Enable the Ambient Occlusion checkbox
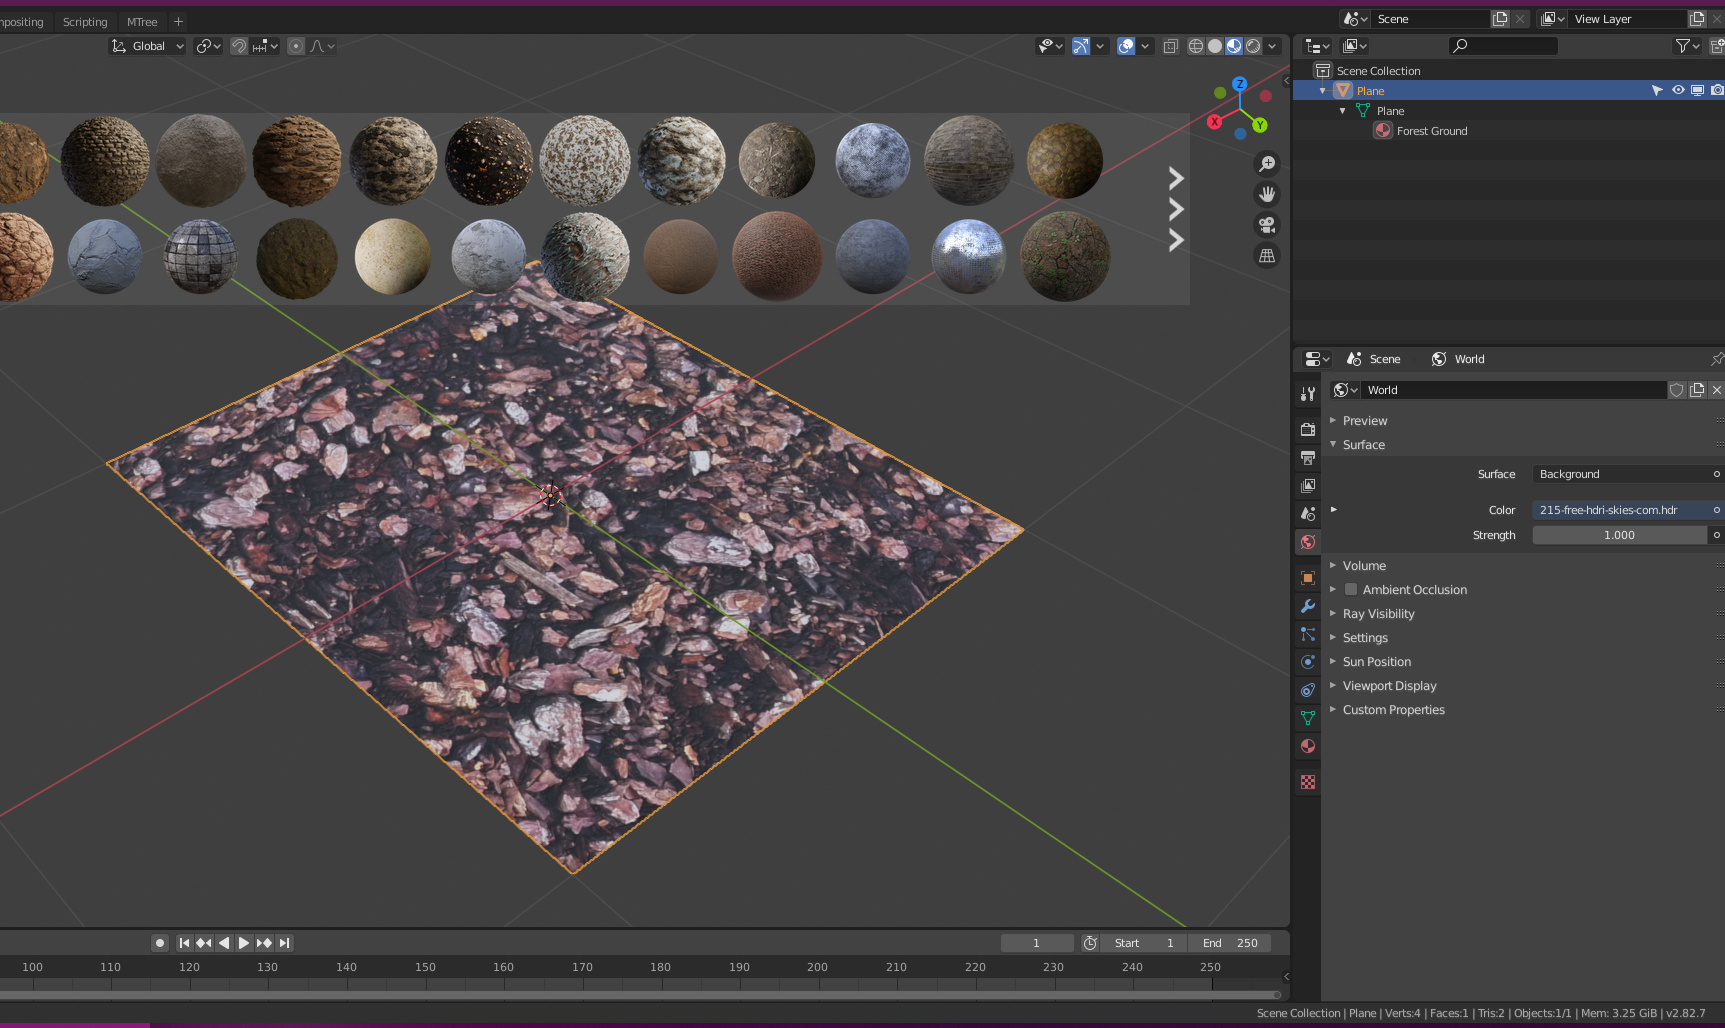The height and width of the screenshot is (1028, 1725). click(1351, 590)
